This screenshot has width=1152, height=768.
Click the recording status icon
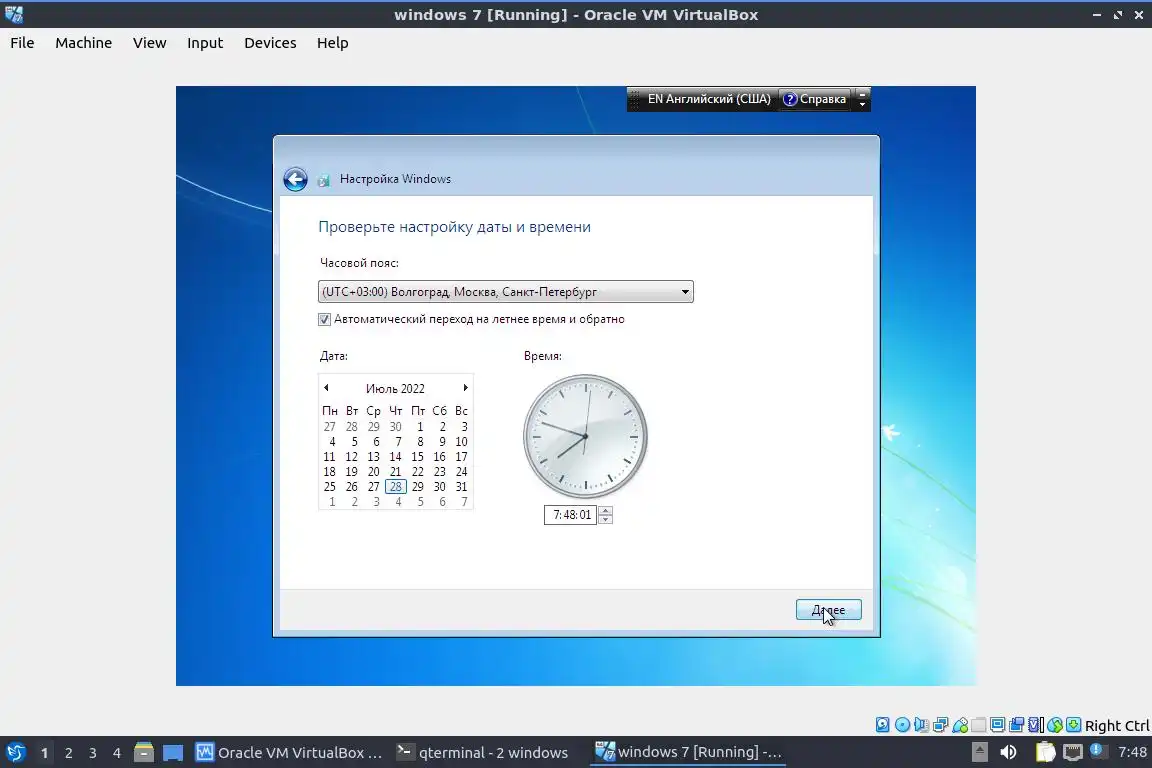point(1017,725)
